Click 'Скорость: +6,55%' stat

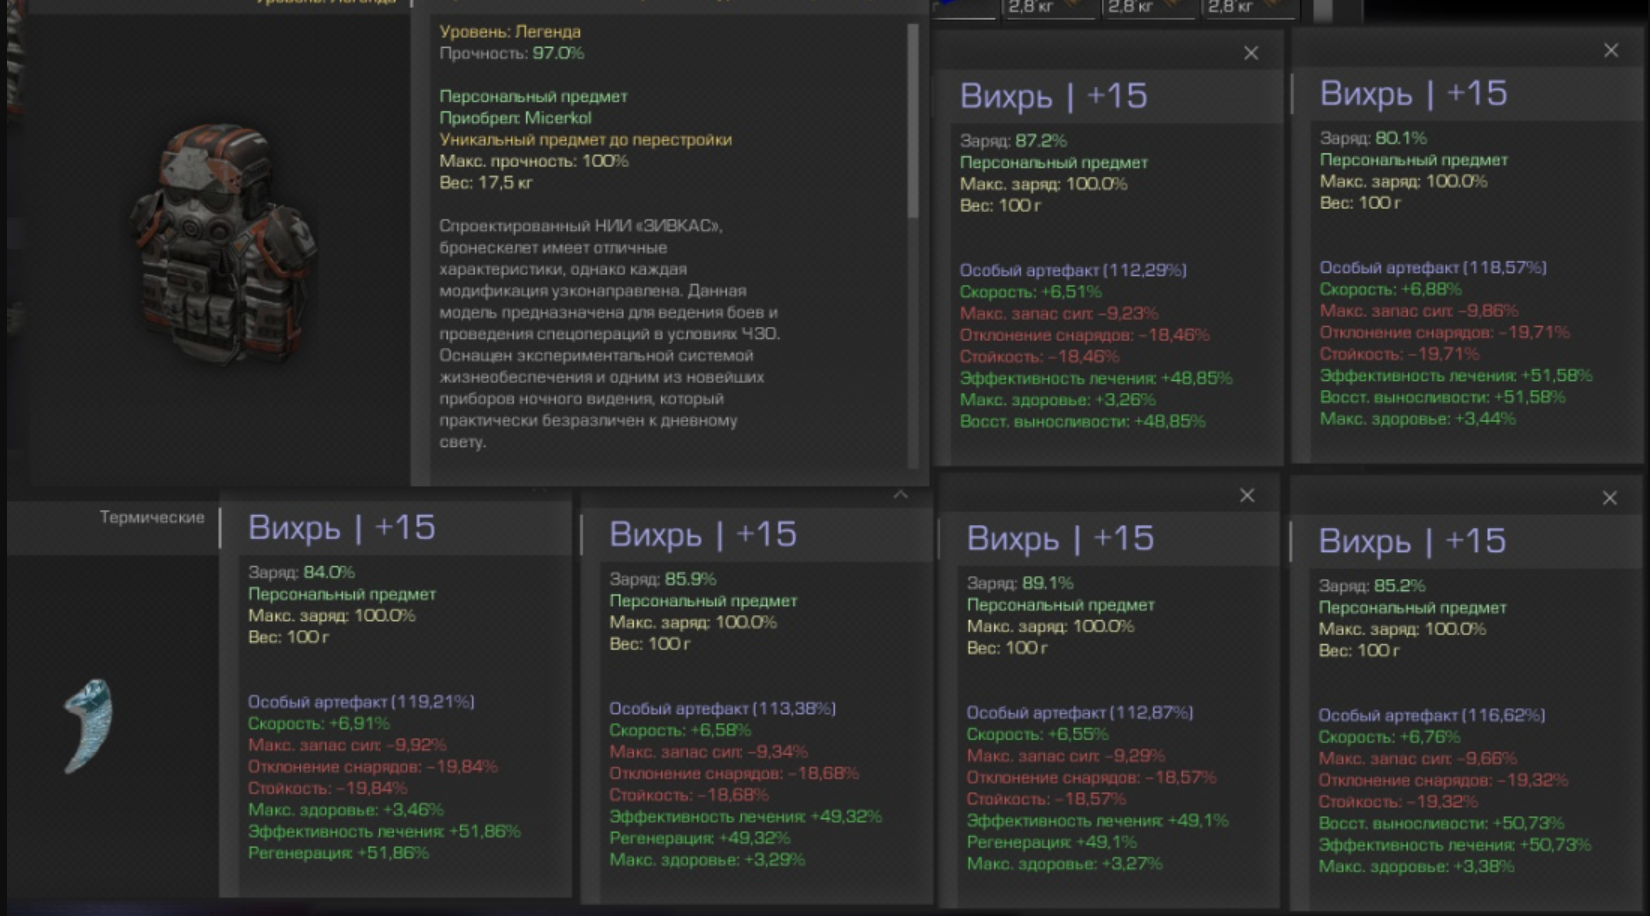click(1037, 735)
